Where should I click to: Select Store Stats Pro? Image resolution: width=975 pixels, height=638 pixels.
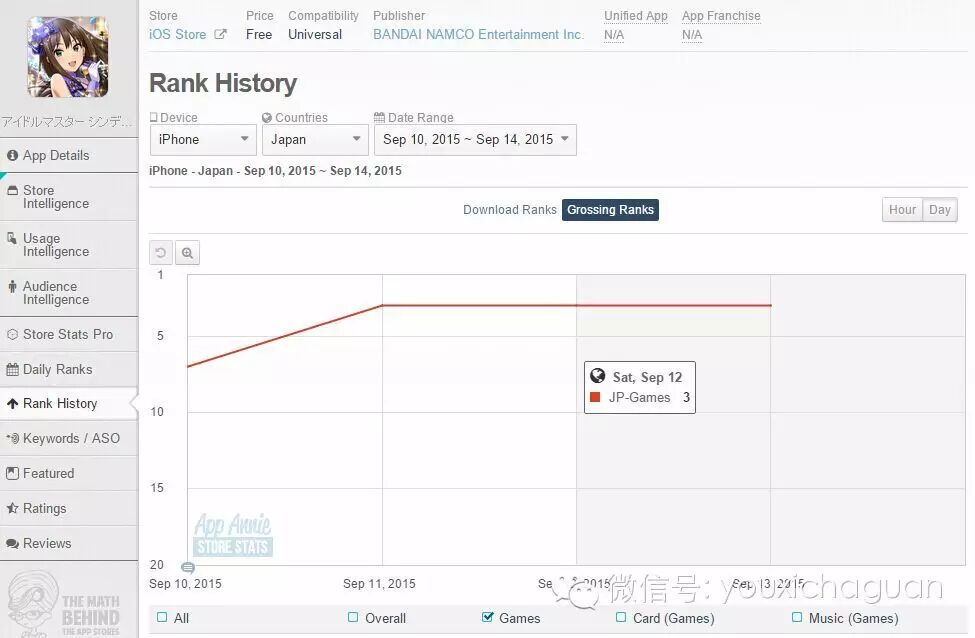[69, 335]
